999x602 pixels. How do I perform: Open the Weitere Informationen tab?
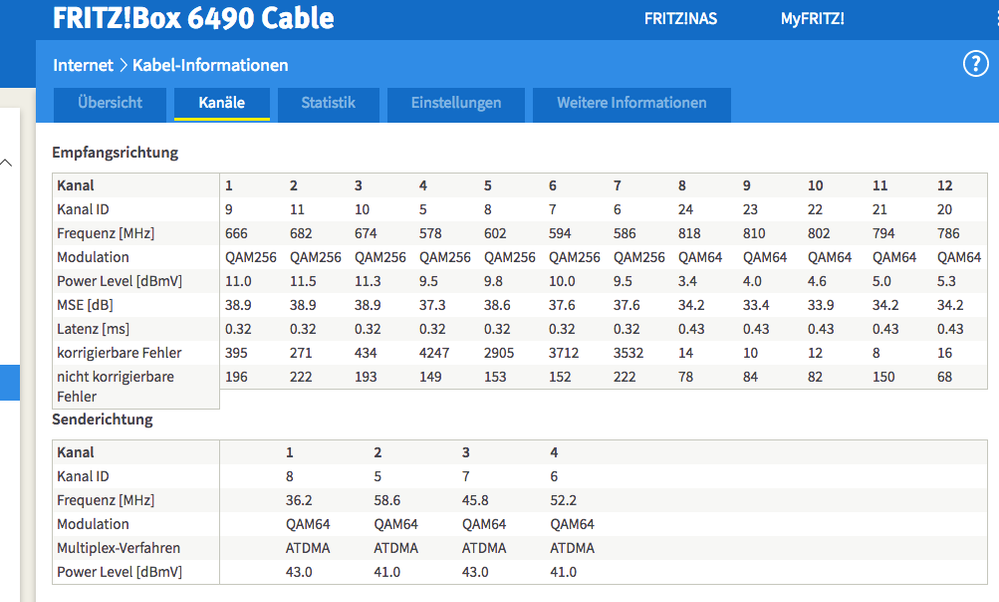[631, 103]
